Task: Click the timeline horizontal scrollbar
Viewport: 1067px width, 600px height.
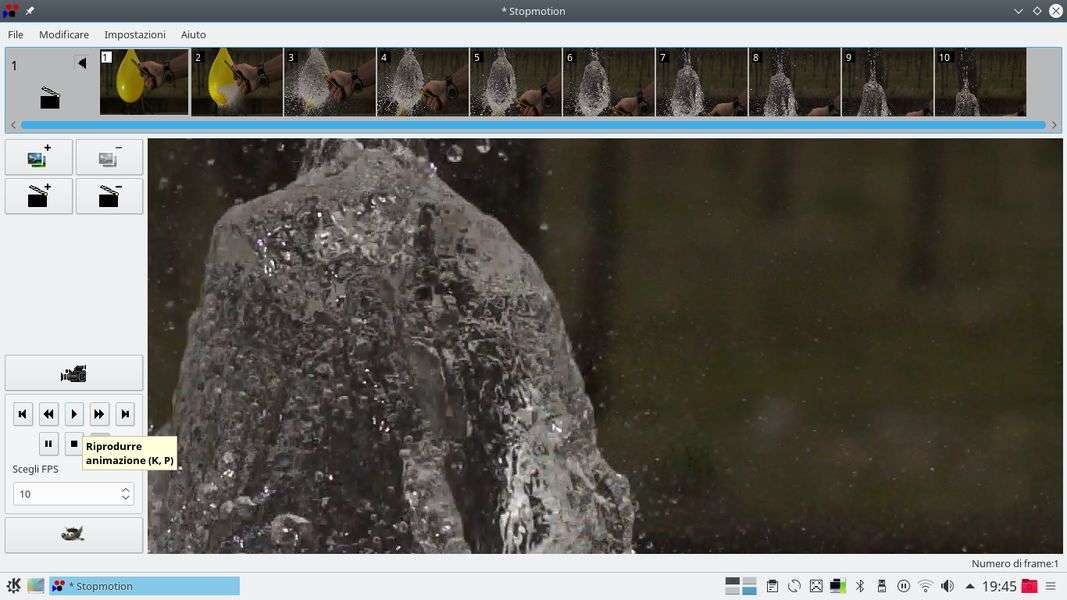Action: [x=533, y=125]
